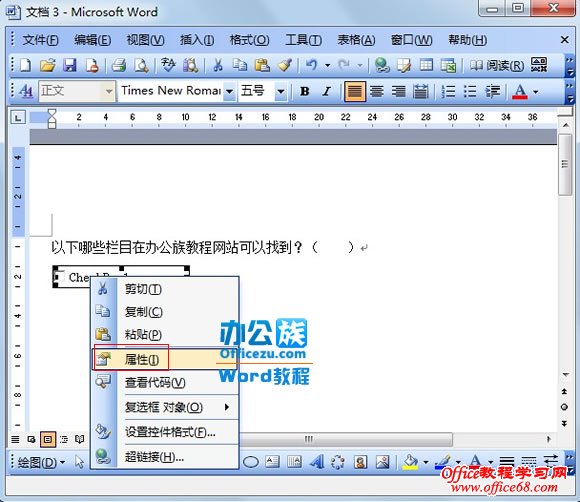
Task: Expand 复选框 对象(O) submenu
Action: [x=165, y=407]
